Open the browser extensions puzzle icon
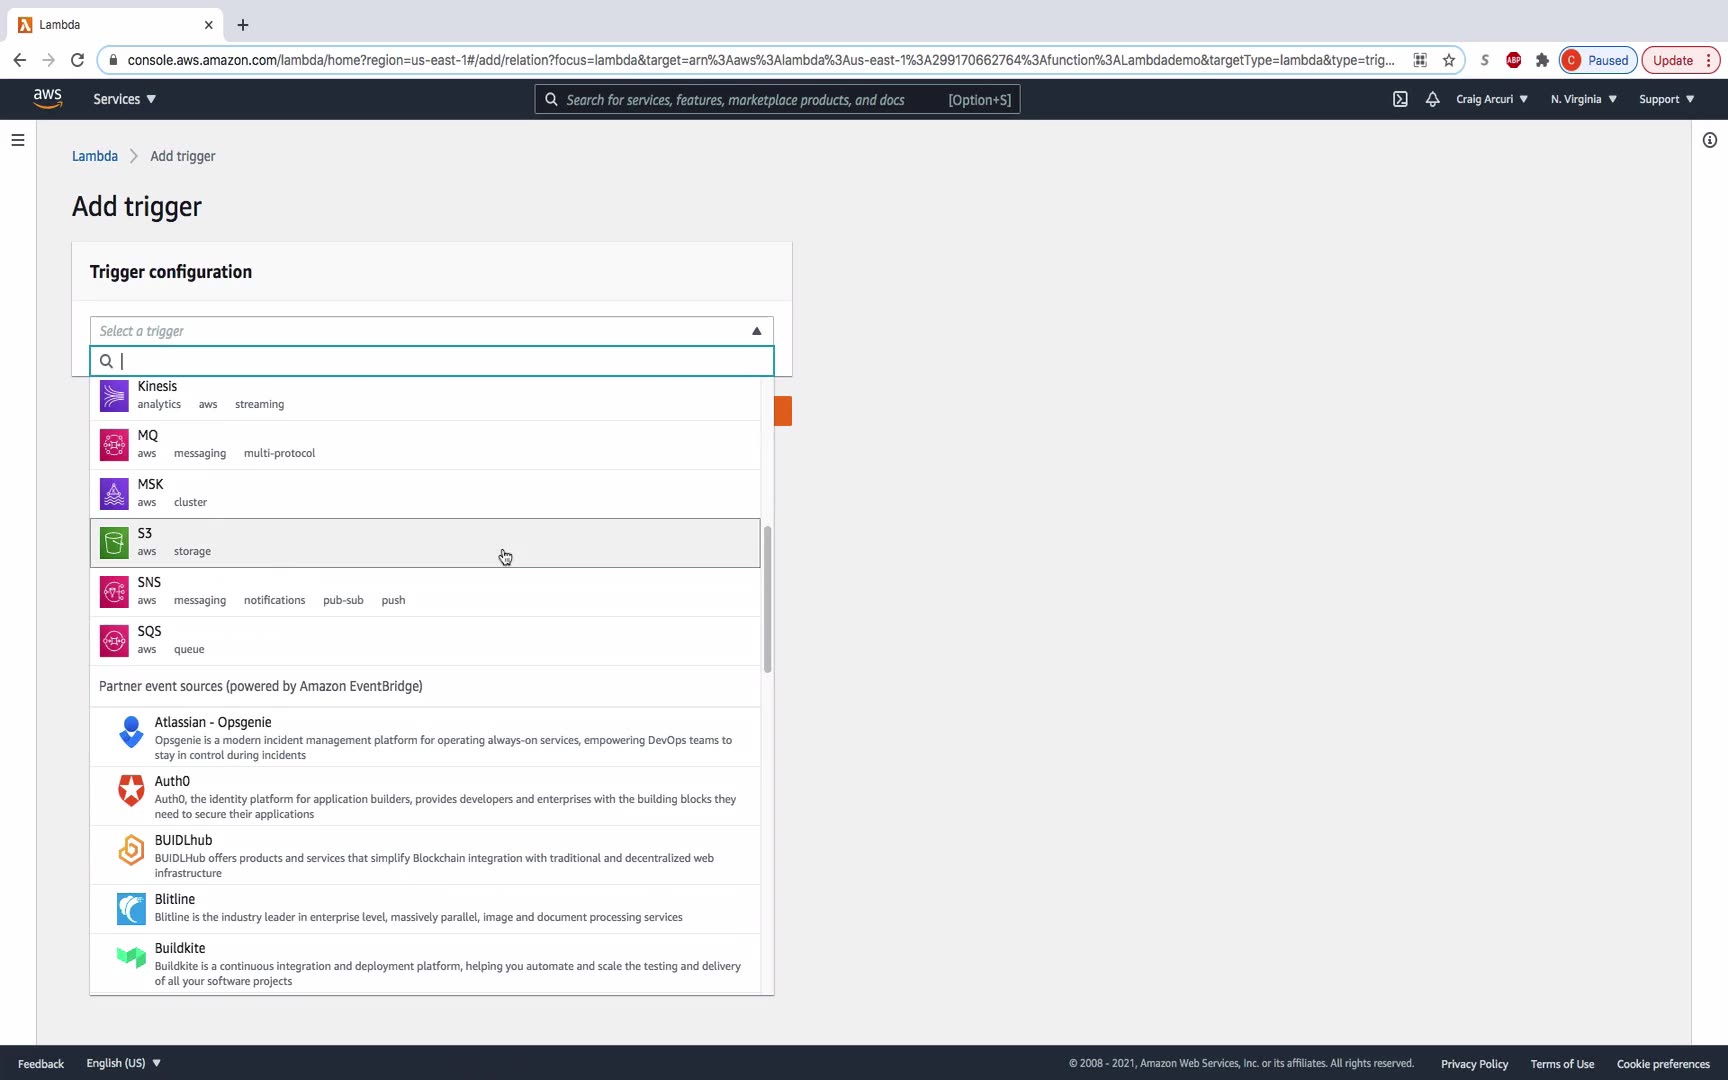 click(1542, 60)
